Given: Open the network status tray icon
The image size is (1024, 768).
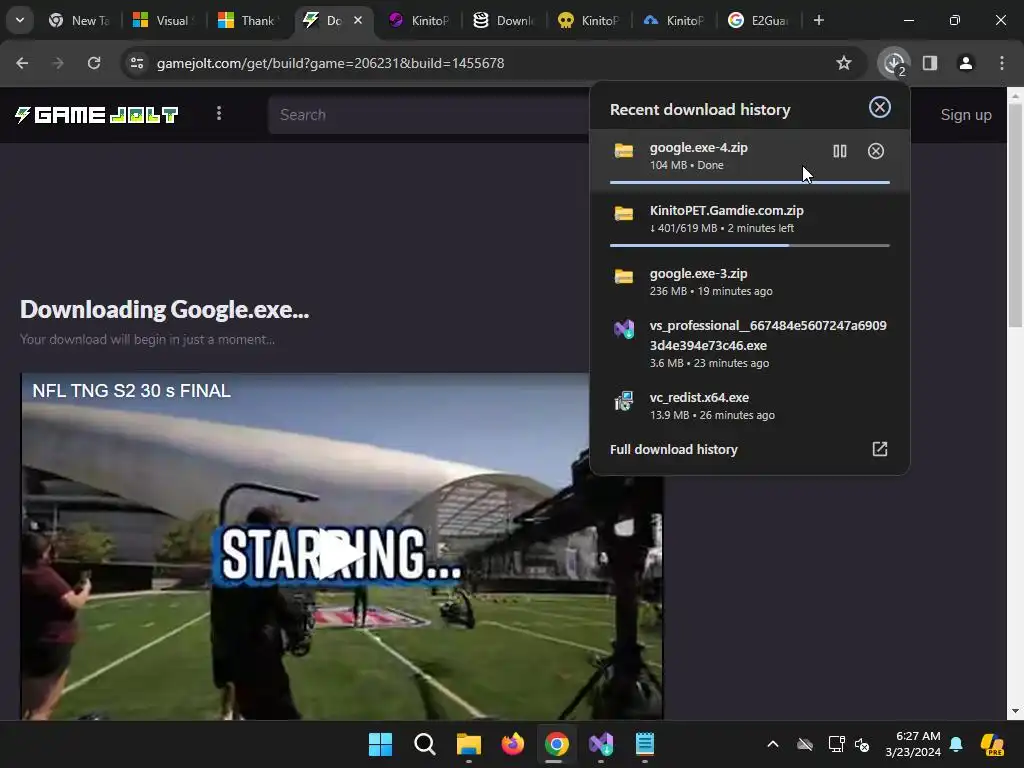Looking at the screenshot, I should (837, 744).
